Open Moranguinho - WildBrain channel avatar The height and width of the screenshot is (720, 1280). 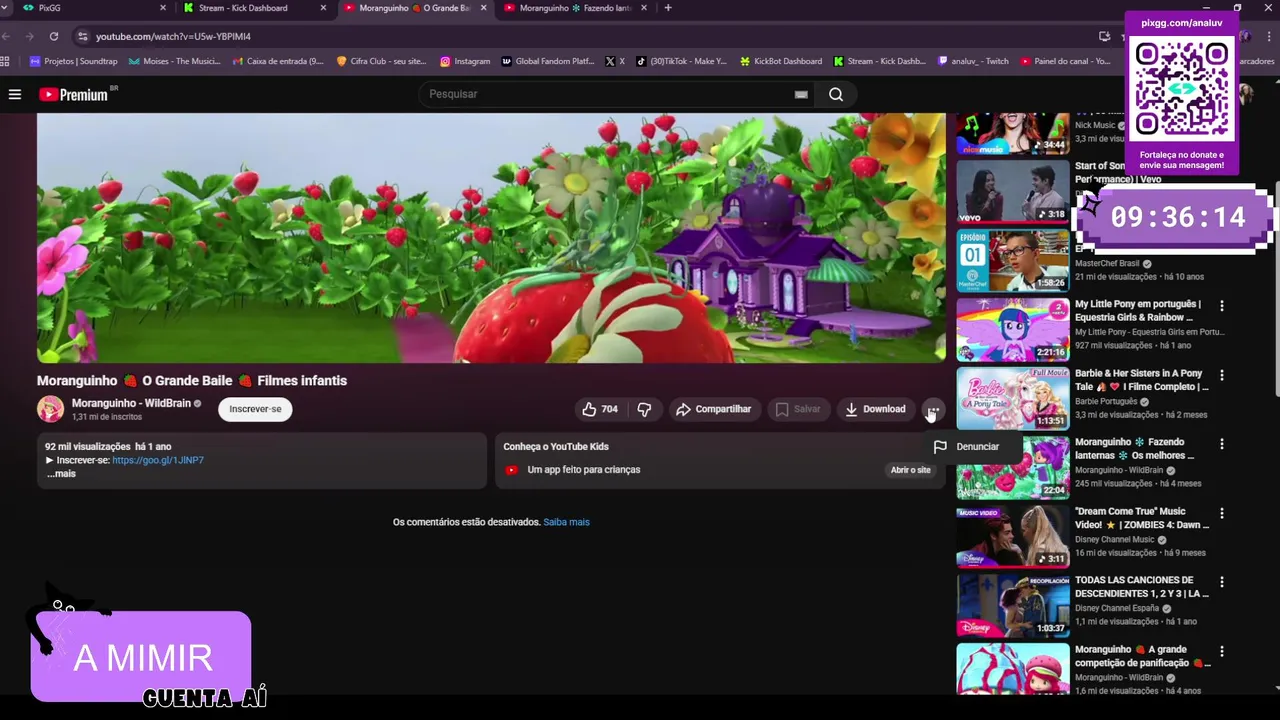(50, 409)
